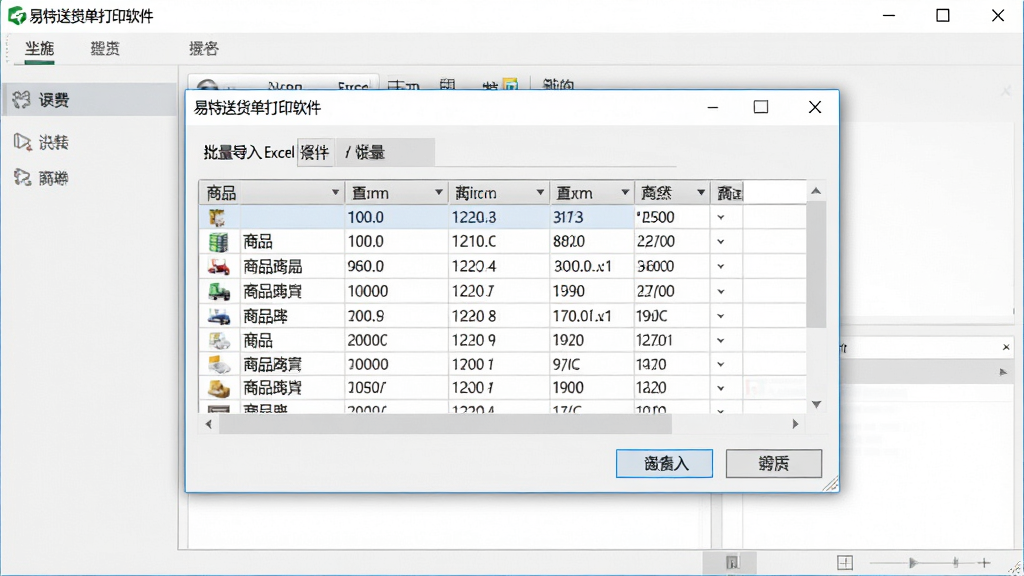Click the red vehicle icon in the 960.0 row
The width and height of the screenshot is (1024, 576).
point(218,266)
